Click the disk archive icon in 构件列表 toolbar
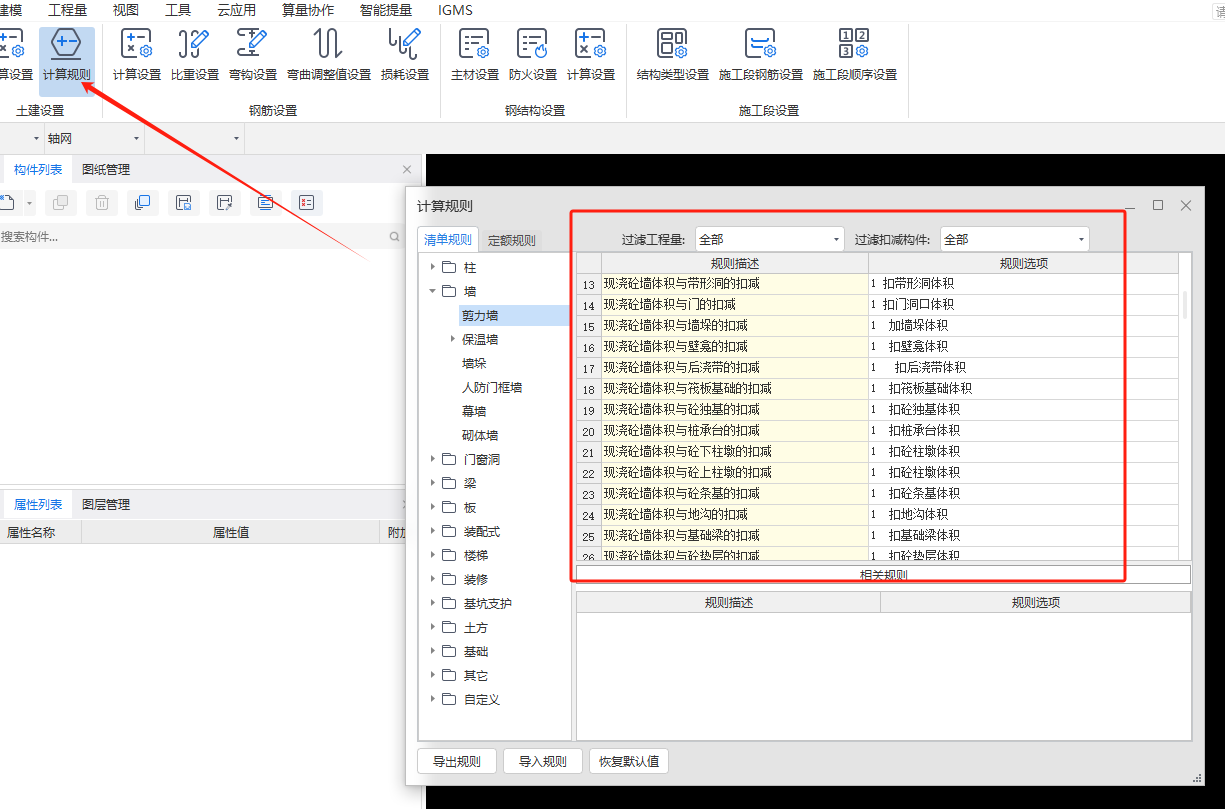Screen dimensions: 1225x809 [x=184, y=203]
